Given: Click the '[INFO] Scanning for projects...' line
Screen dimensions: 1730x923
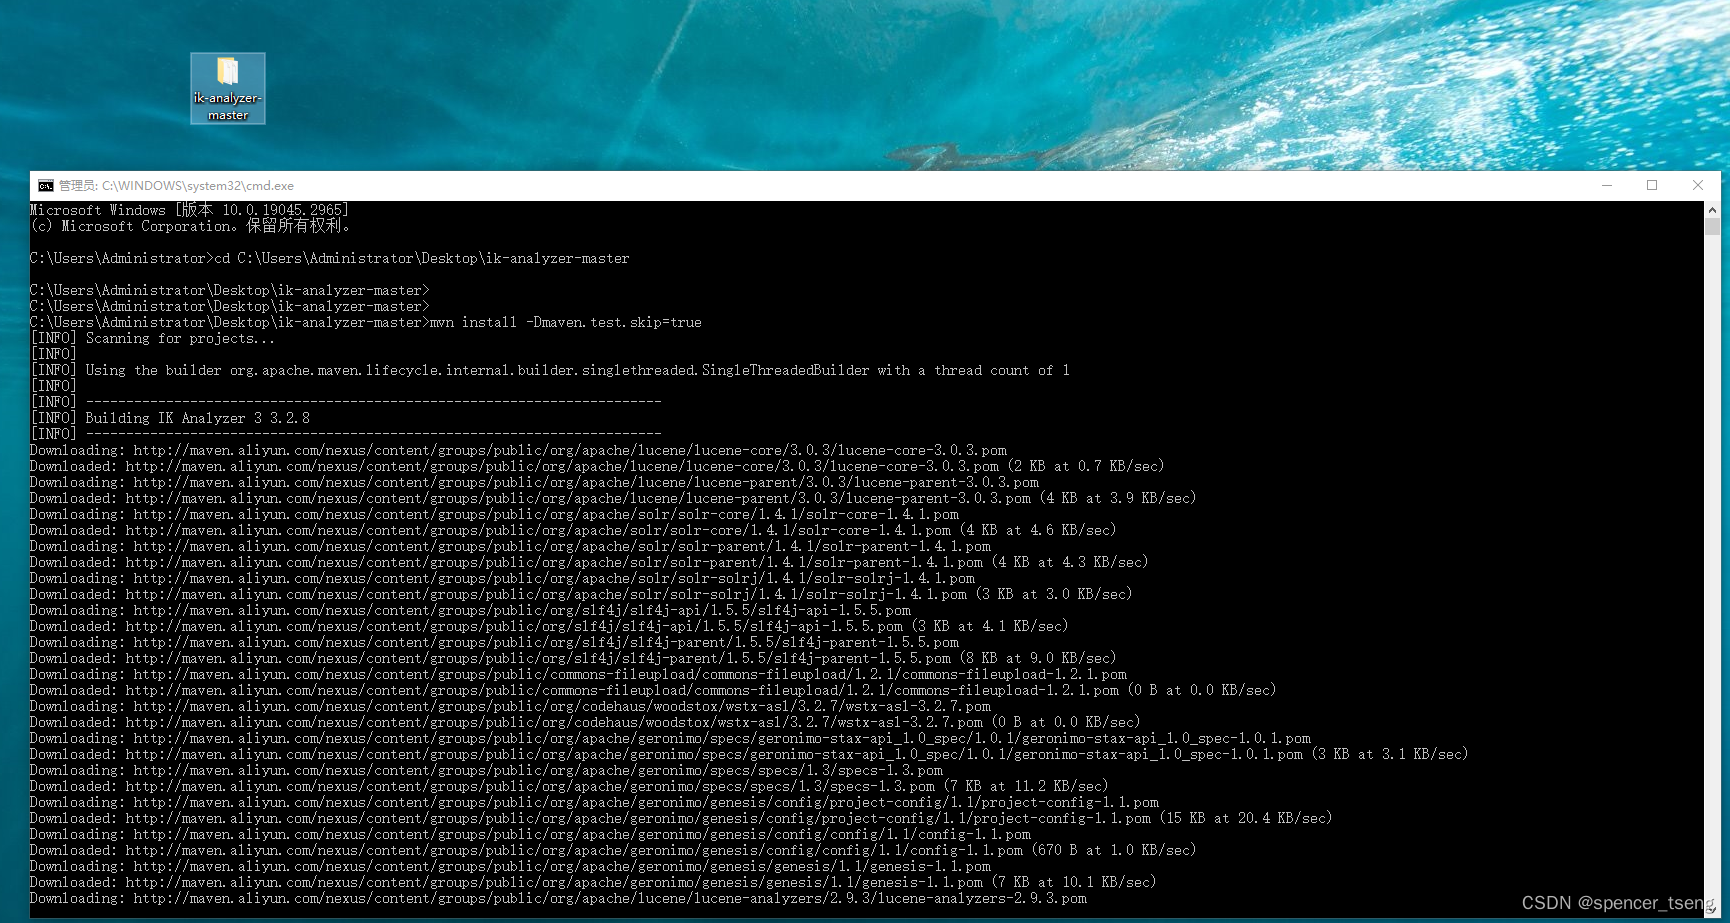Looking at the screenshot, I should pos(152,338).
